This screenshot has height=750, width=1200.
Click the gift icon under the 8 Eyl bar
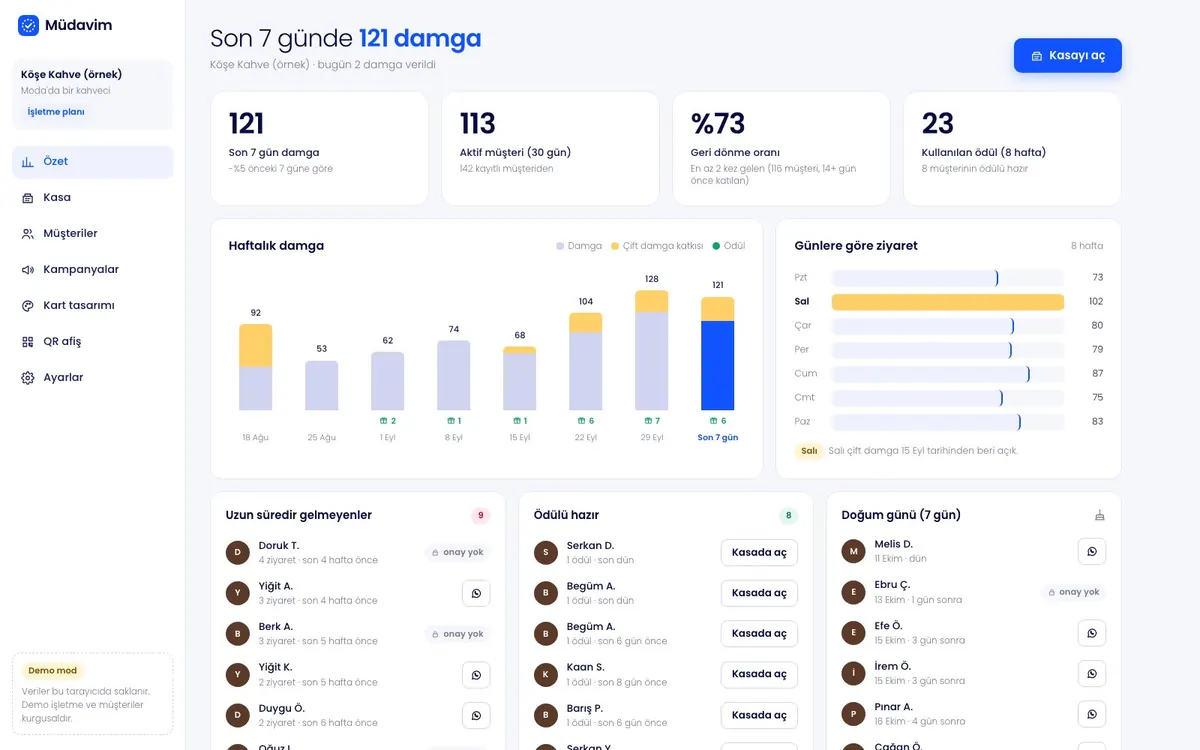[x=449, y=421]
